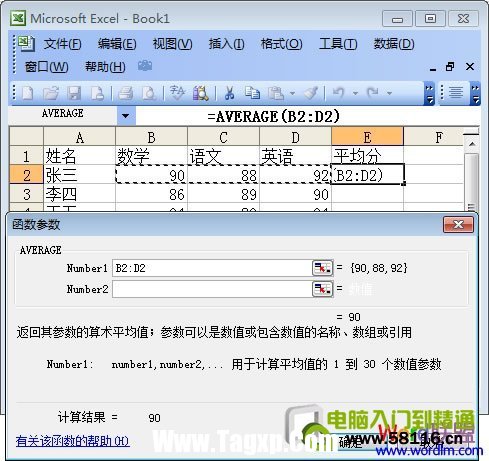Screen dimensions: 489x461
Task: Open the 插入(I) menu
Action: click(226, 44)
